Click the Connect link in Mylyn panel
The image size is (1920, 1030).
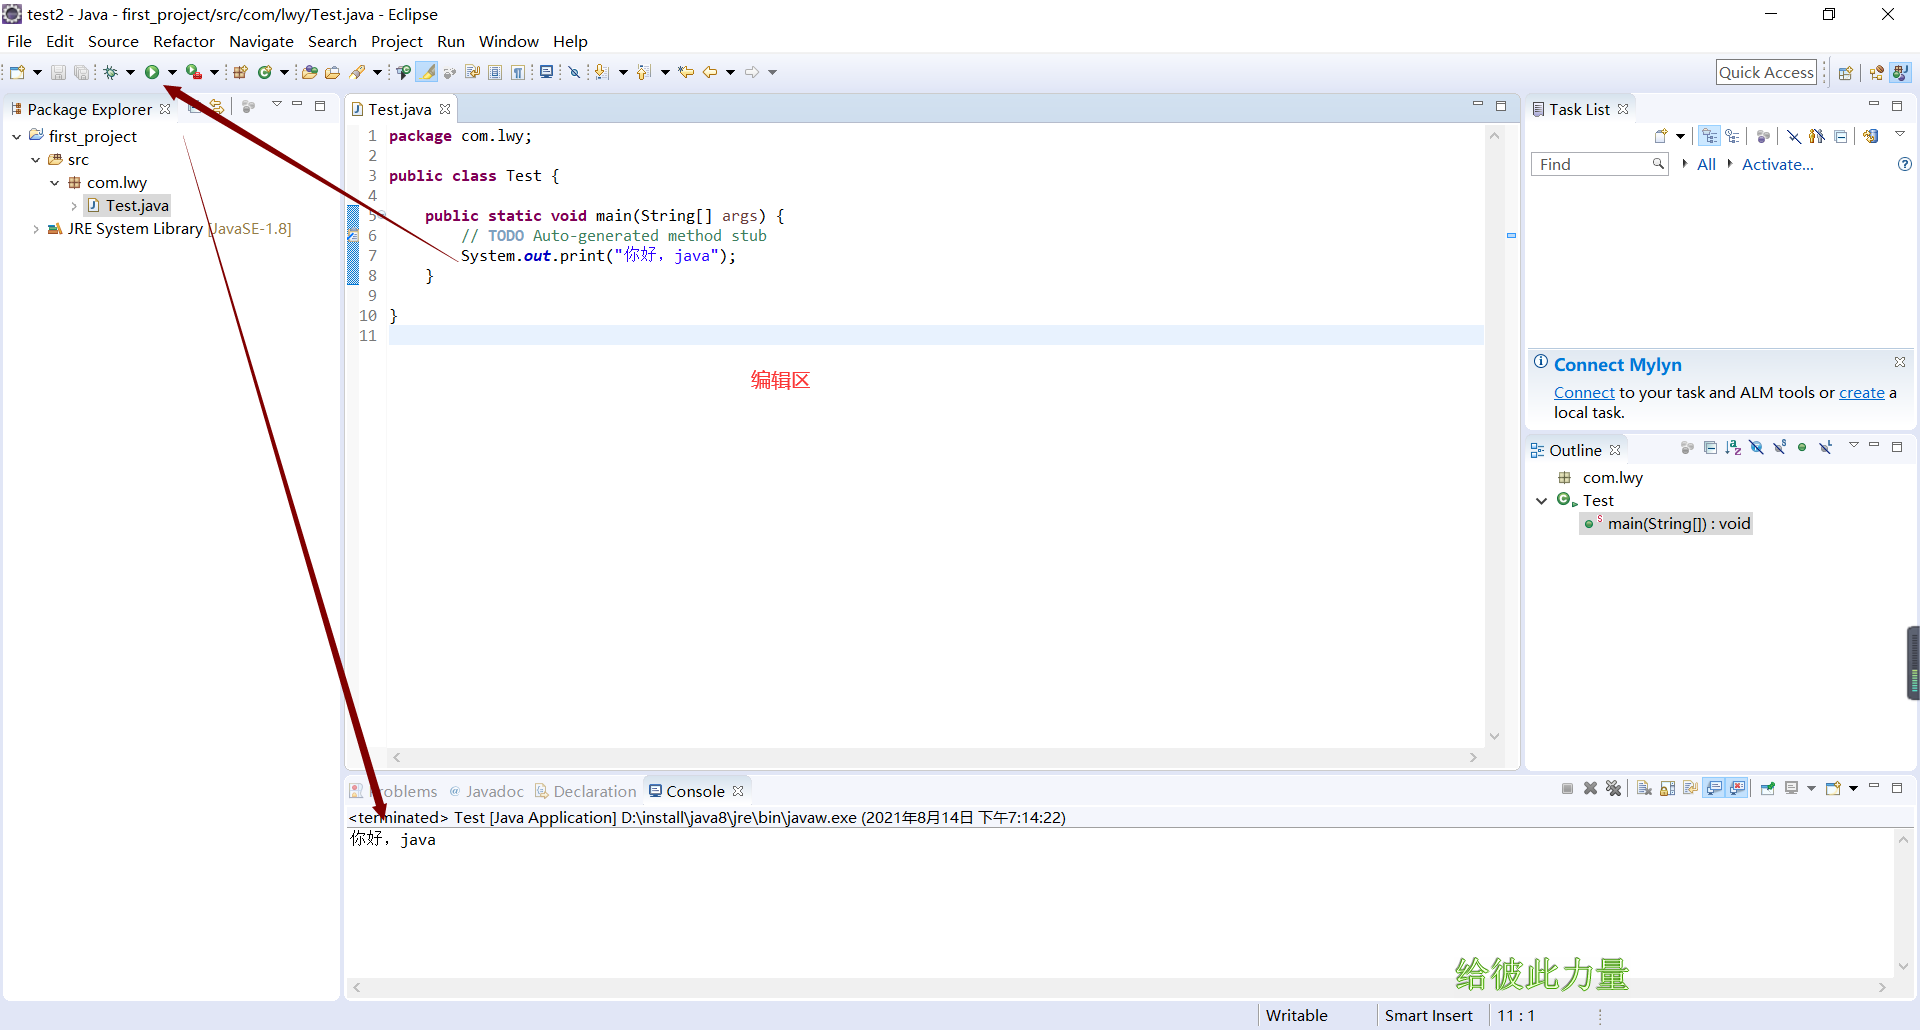[1584, 393]
